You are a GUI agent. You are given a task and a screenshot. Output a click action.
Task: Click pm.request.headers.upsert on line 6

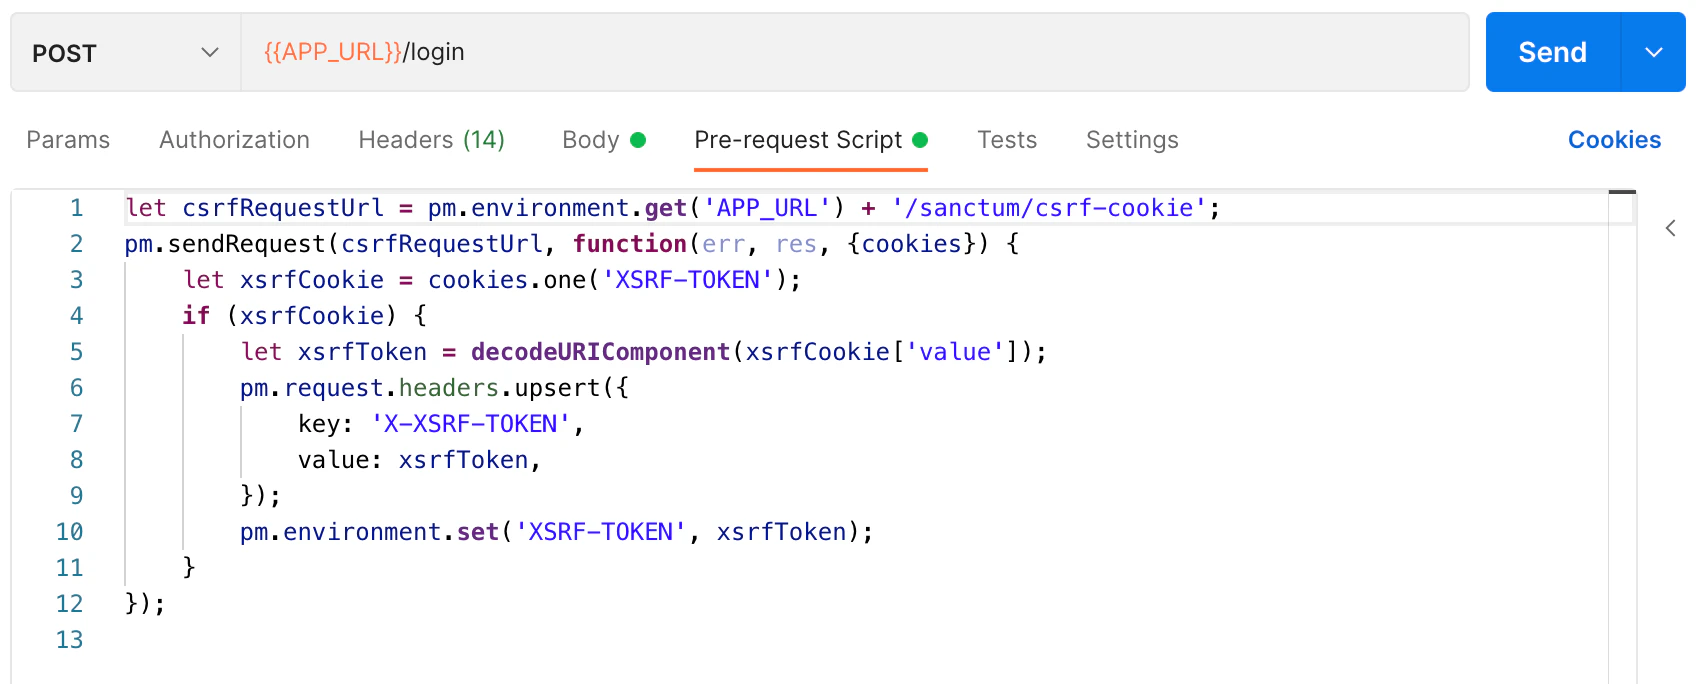[420, 388]
